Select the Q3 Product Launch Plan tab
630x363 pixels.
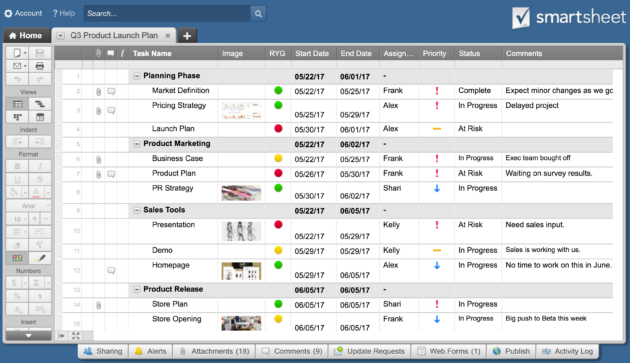point(114,35)
